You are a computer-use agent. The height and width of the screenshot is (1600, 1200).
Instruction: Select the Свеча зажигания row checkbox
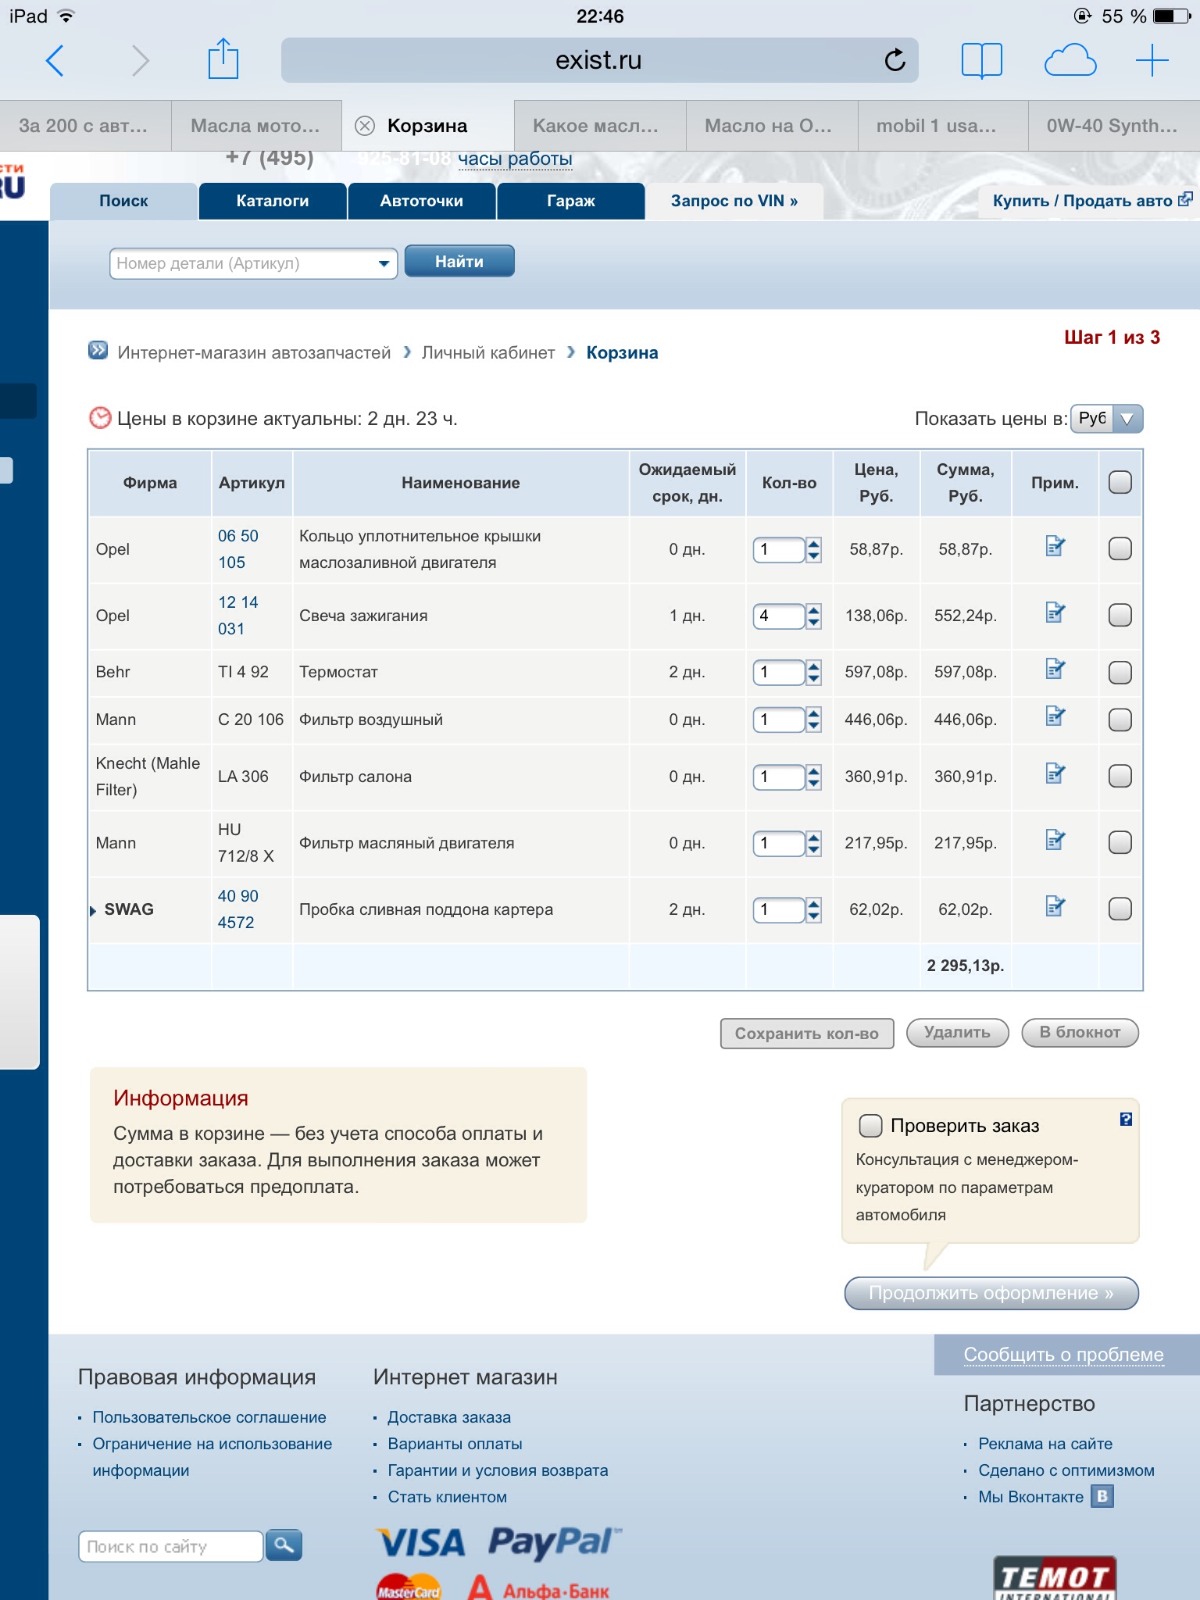(x=1120, y=615)
